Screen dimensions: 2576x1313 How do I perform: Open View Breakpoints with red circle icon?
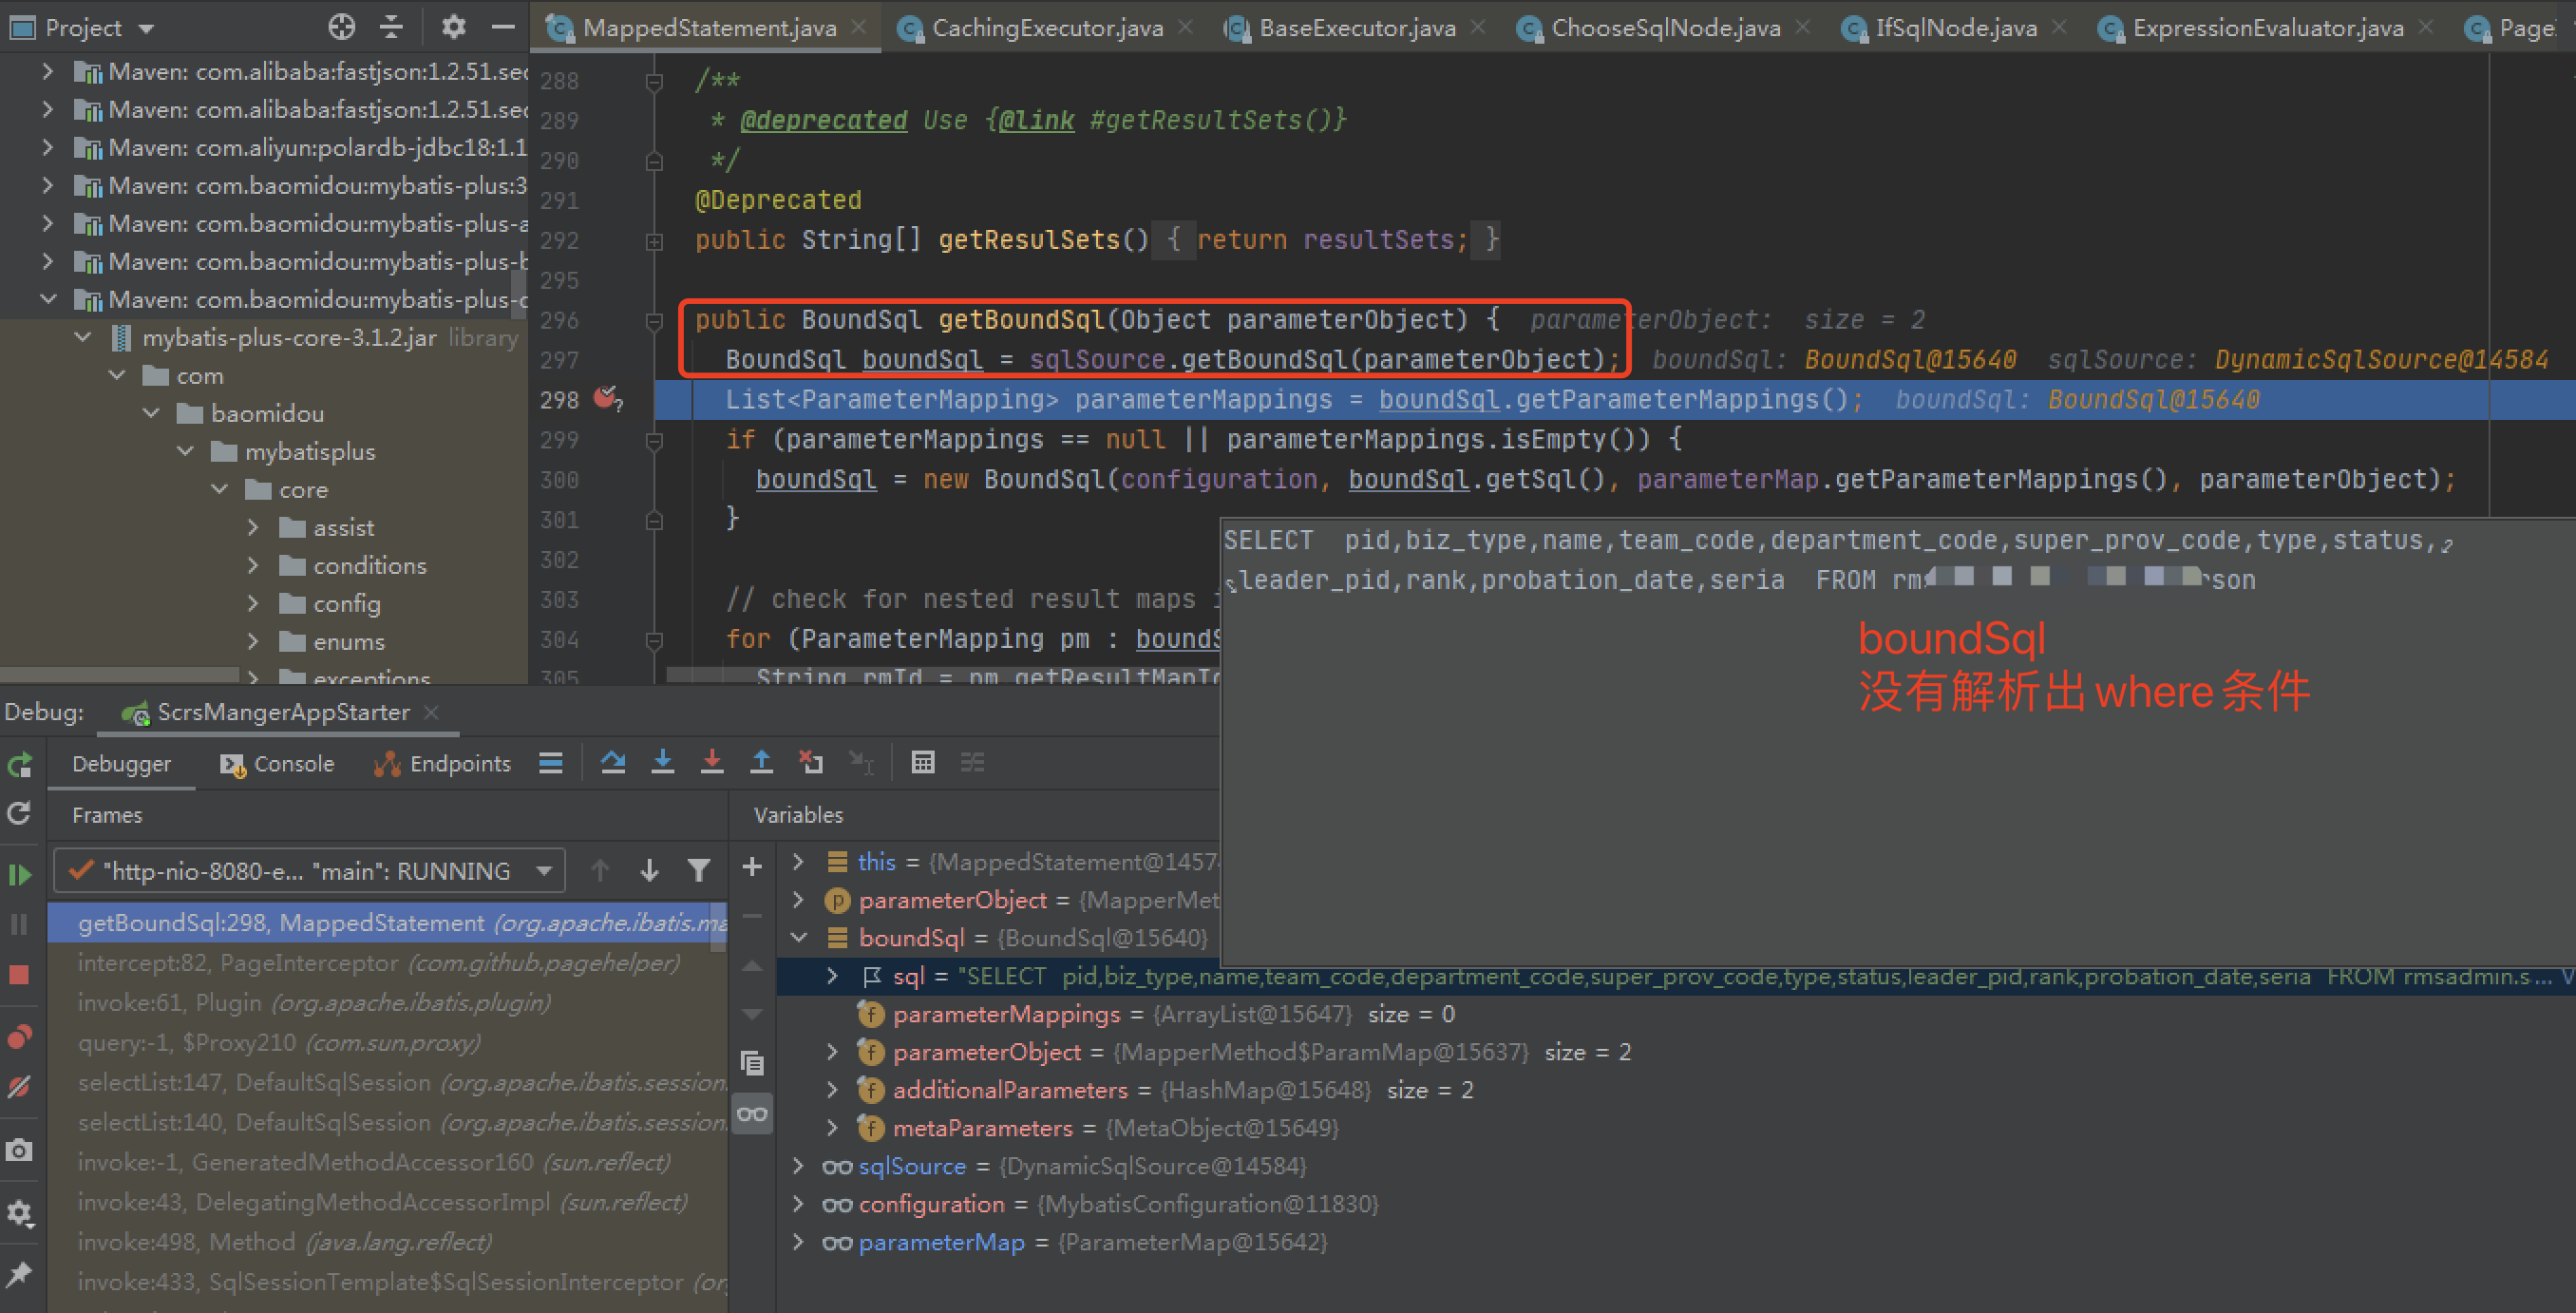click(20, 1037)
